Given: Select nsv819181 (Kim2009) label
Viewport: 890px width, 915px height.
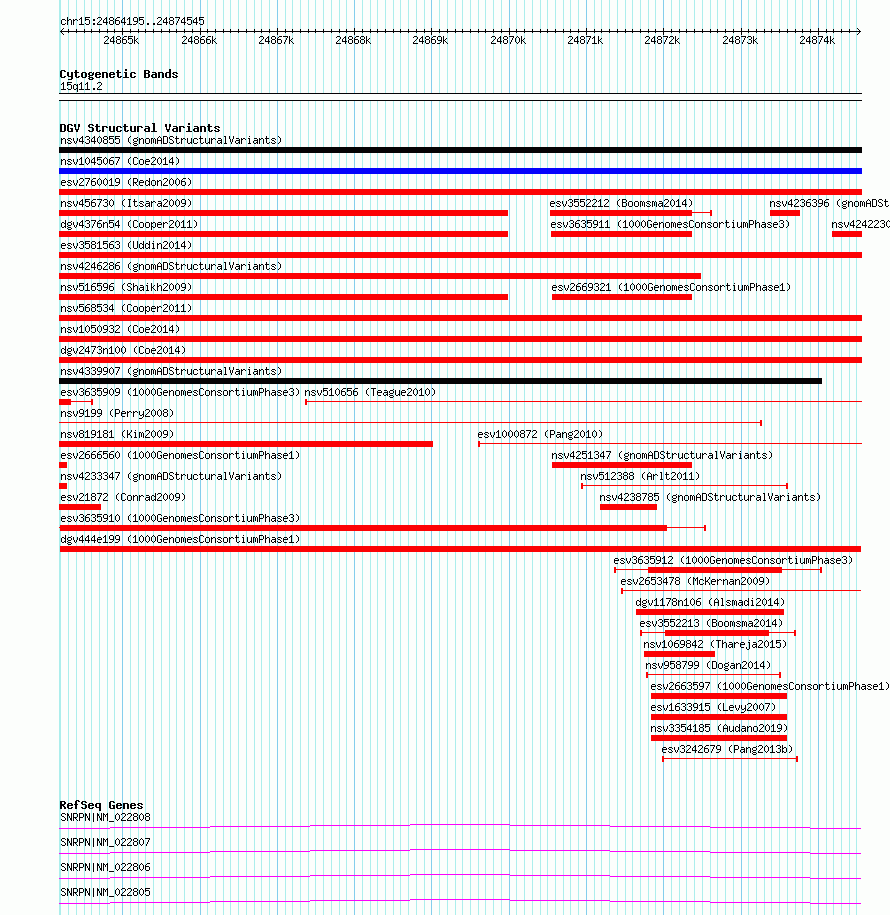Looking at the screenshot, I should (117, 434).
